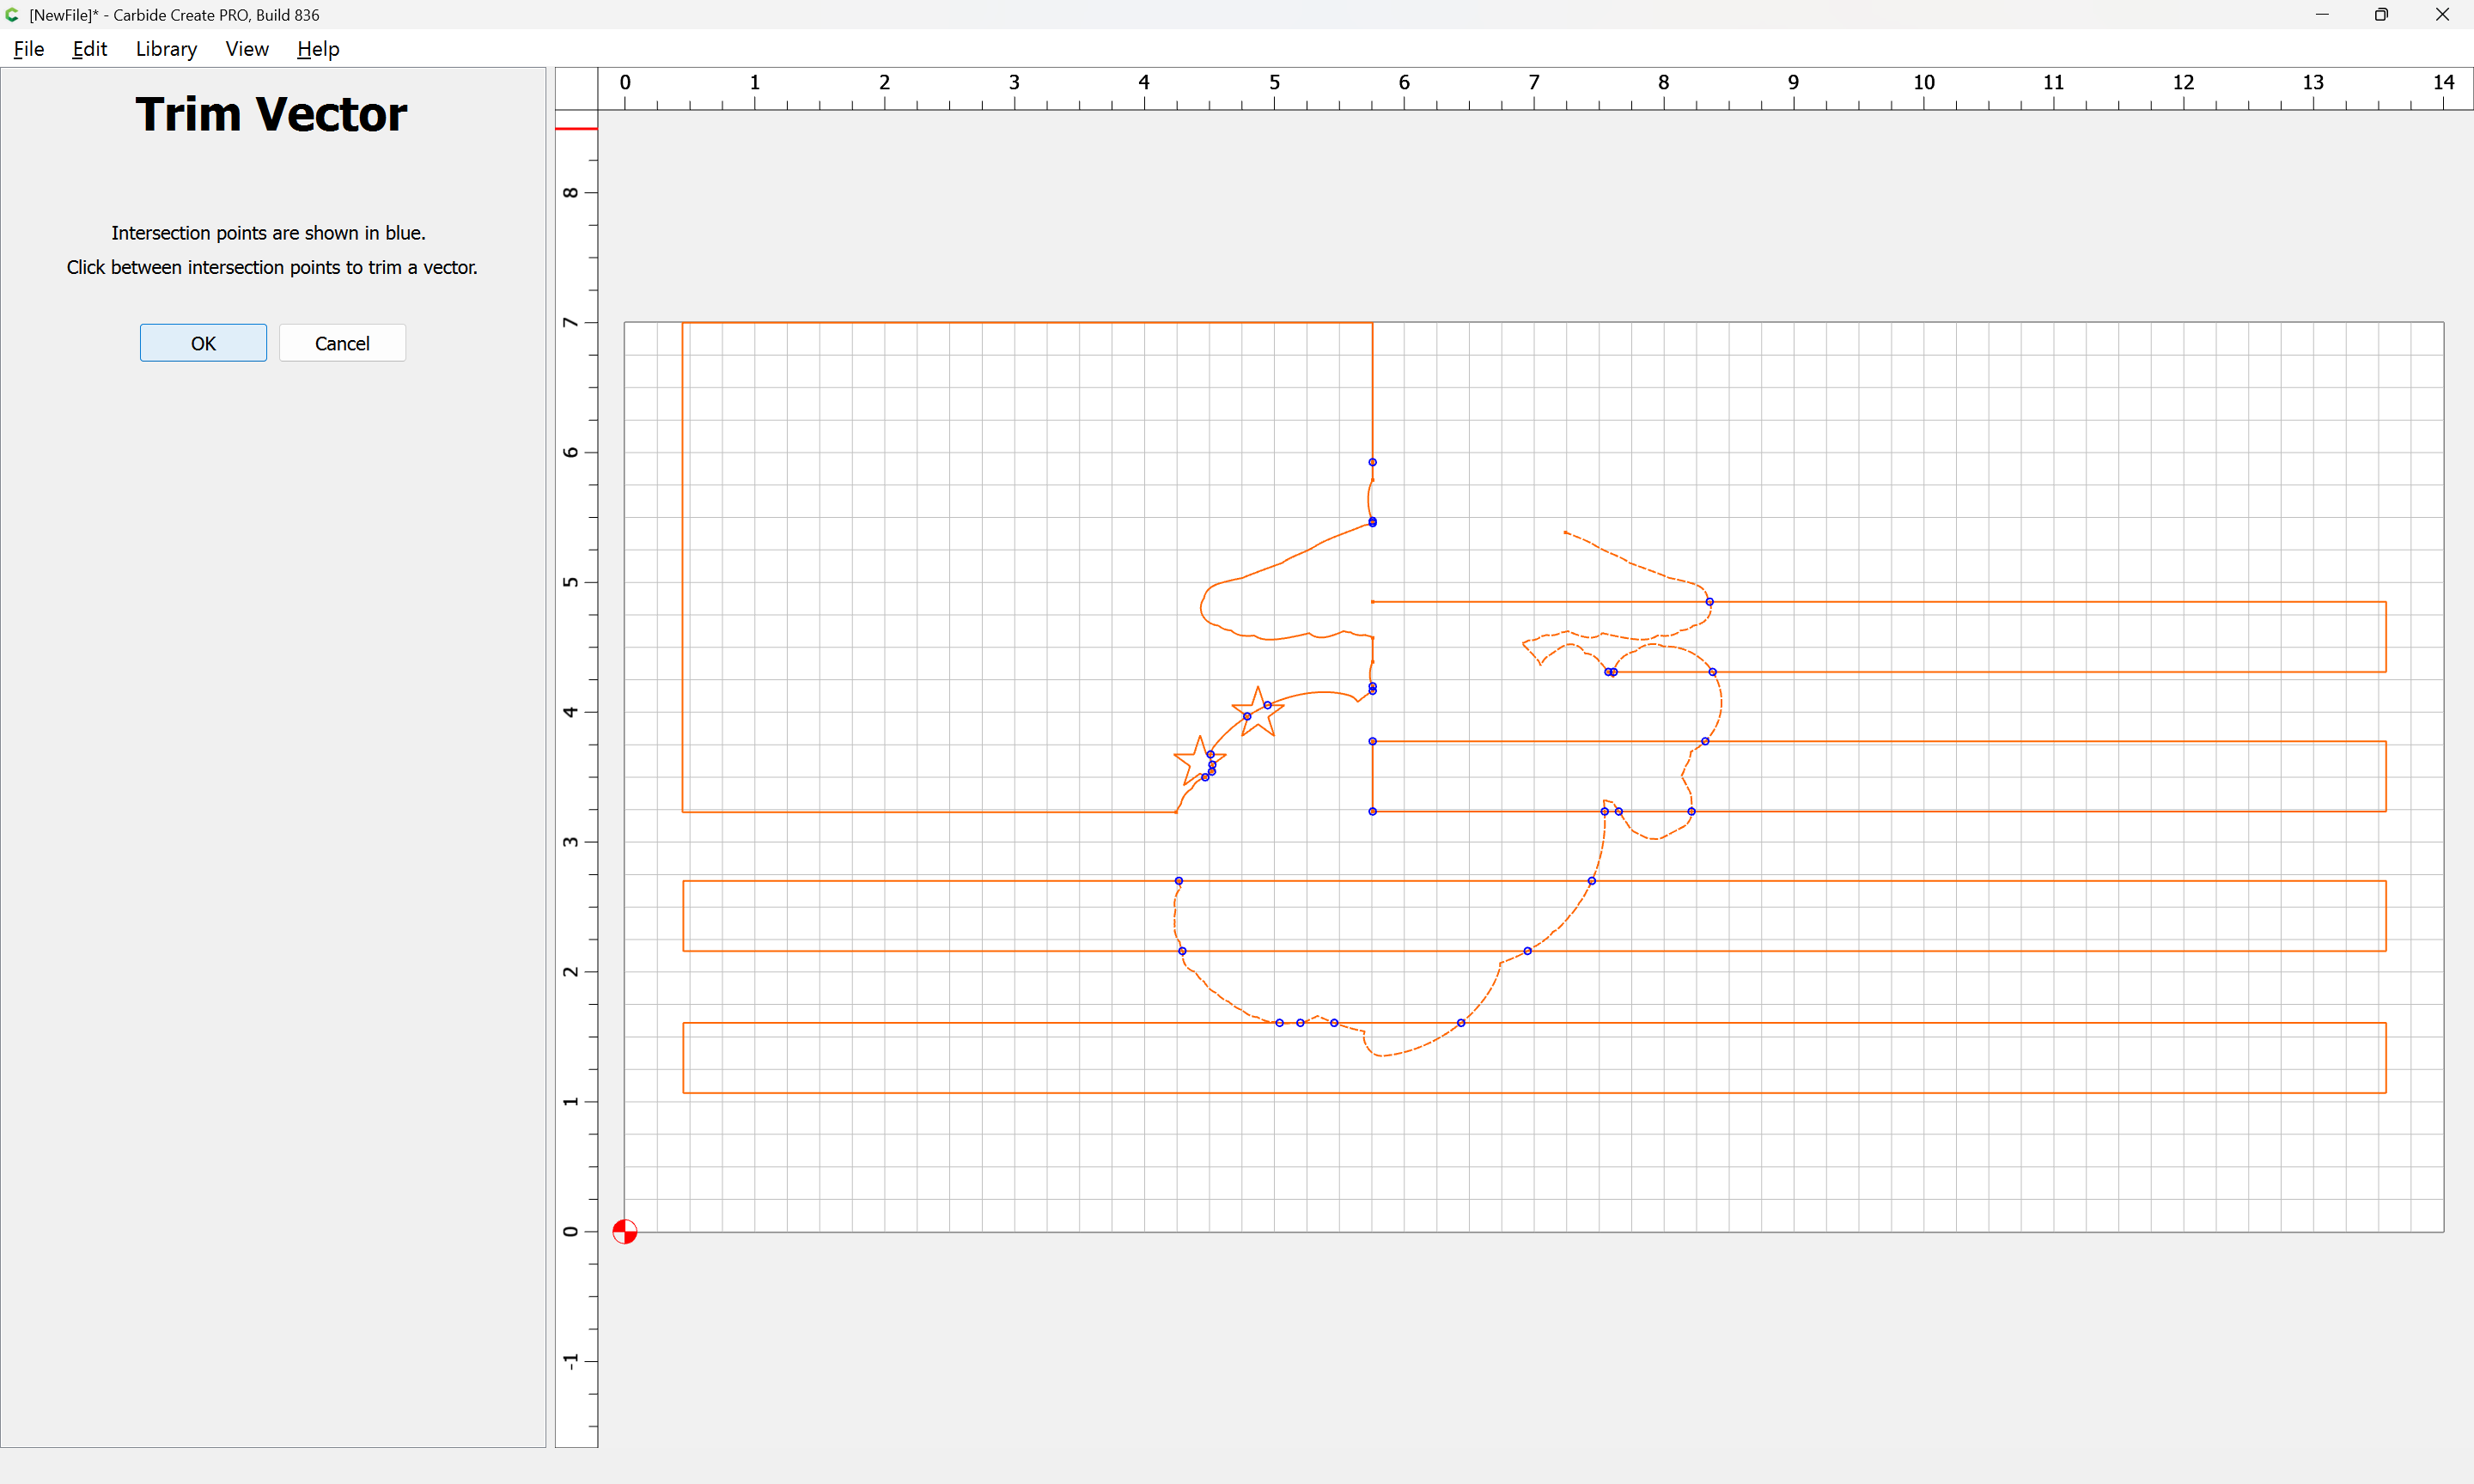The image size is (2474, 1484).
Task: Click the intersection point where the top-right stripe meets the dashed curve
Action: 1709,602
